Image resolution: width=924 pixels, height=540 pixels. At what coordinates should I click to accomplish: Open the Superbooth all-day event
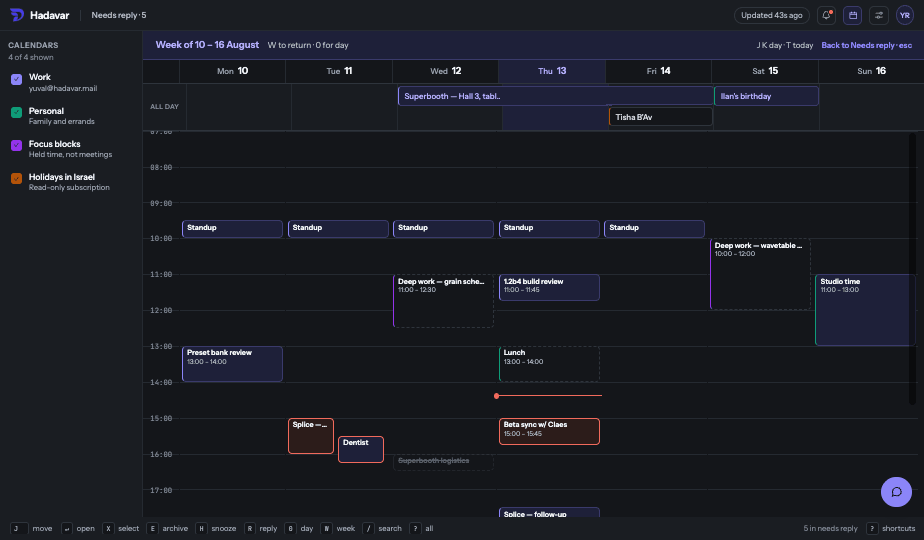556,96
